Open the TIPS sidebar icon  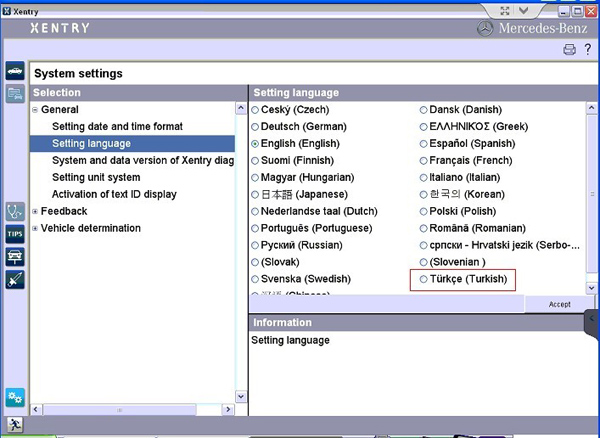[15, 234]
